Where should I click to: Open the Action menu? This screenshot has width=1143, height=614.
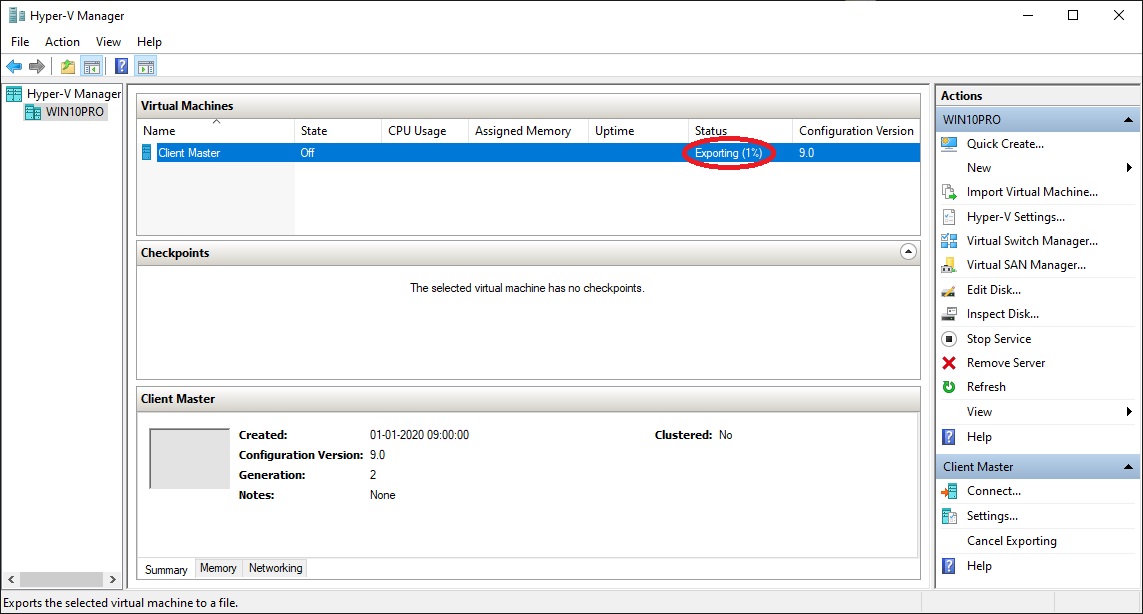[62, 42]
